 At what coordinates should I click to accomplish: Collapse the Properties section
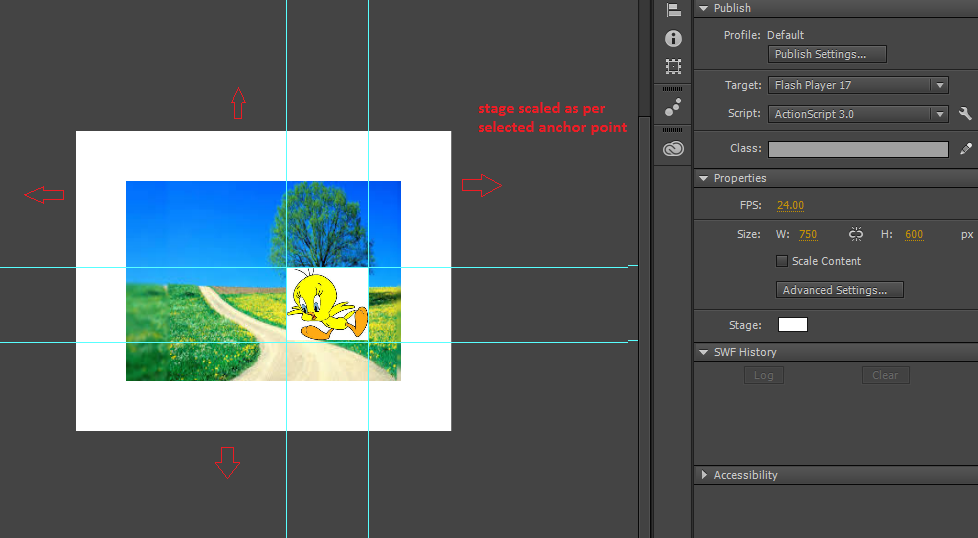[x=704, y=178]
